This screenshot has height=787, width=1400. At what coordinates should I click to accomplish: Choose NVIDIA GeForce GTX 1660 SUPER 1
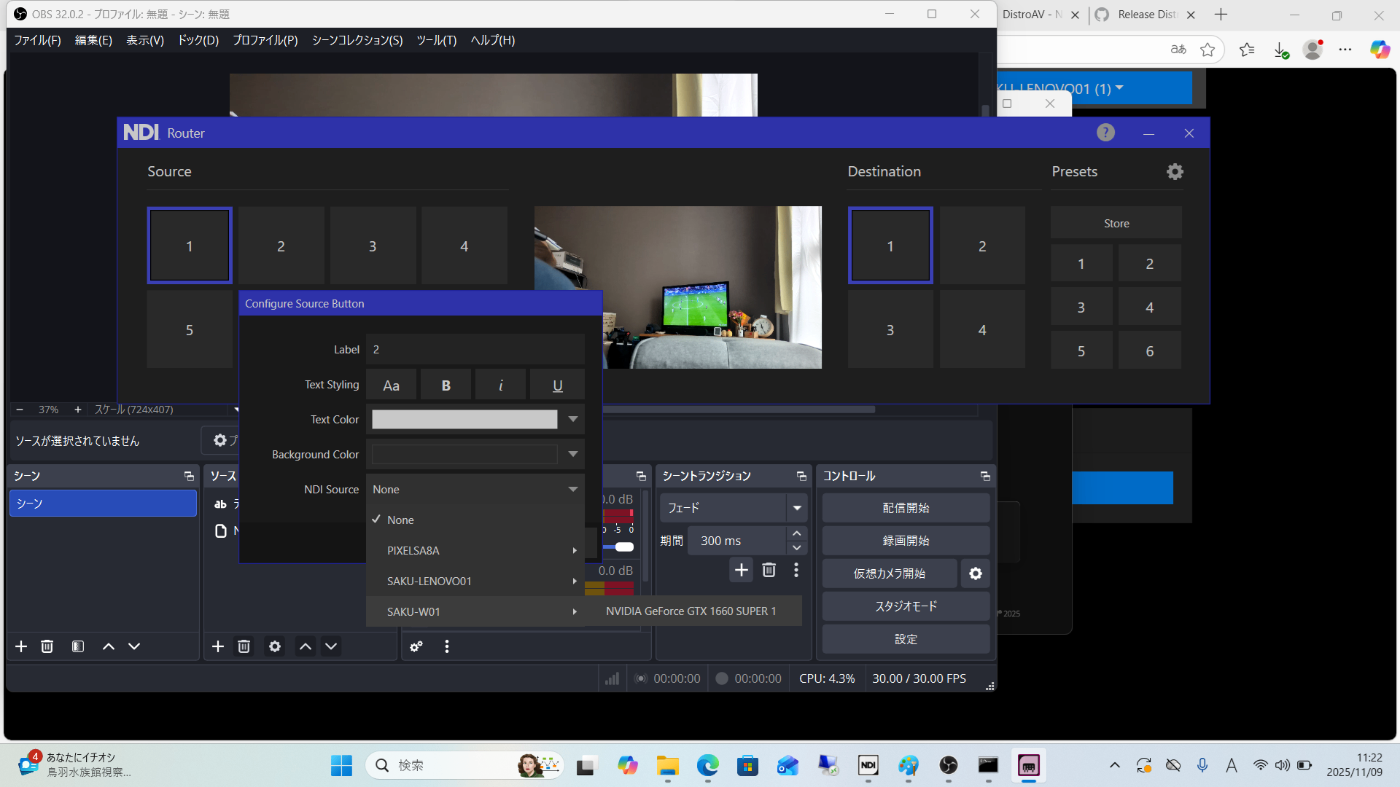pos(691,611)
